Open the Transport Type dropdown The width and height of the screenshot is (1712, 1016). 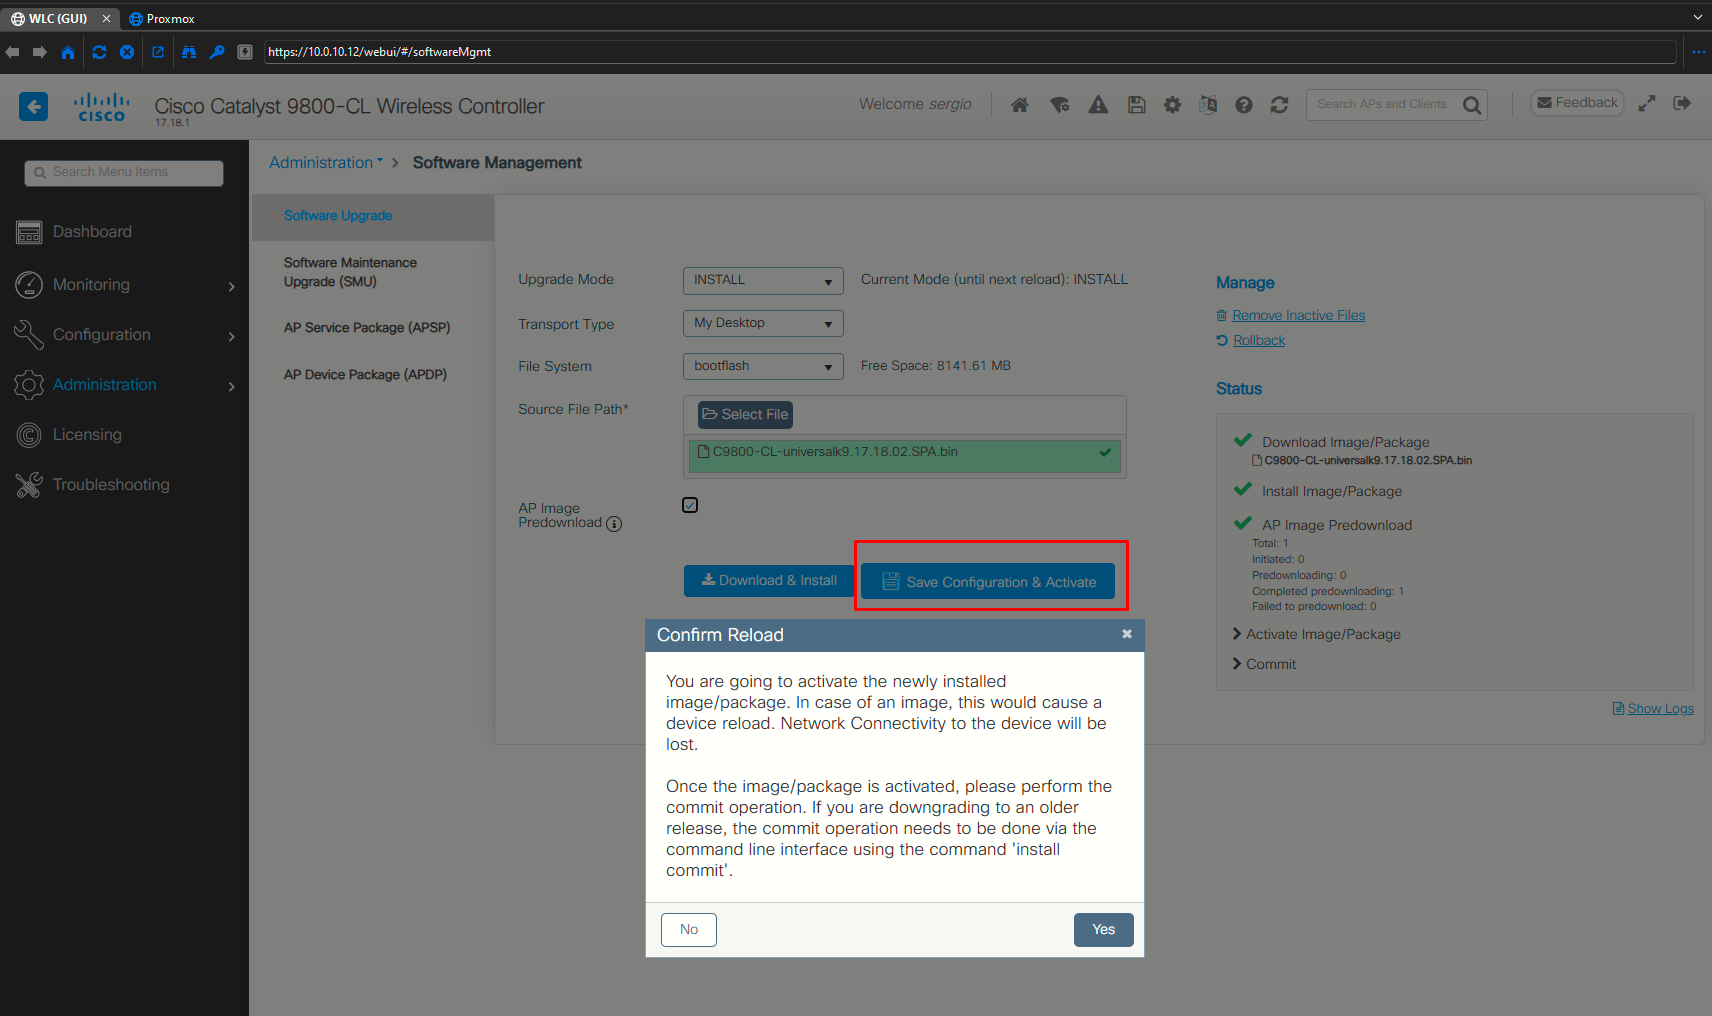click(x=763, y=324)
